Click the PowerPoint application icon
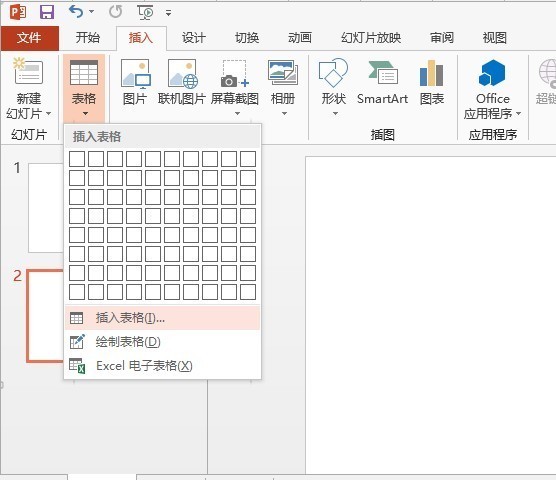Screen dimensions: 556x480 18,13
